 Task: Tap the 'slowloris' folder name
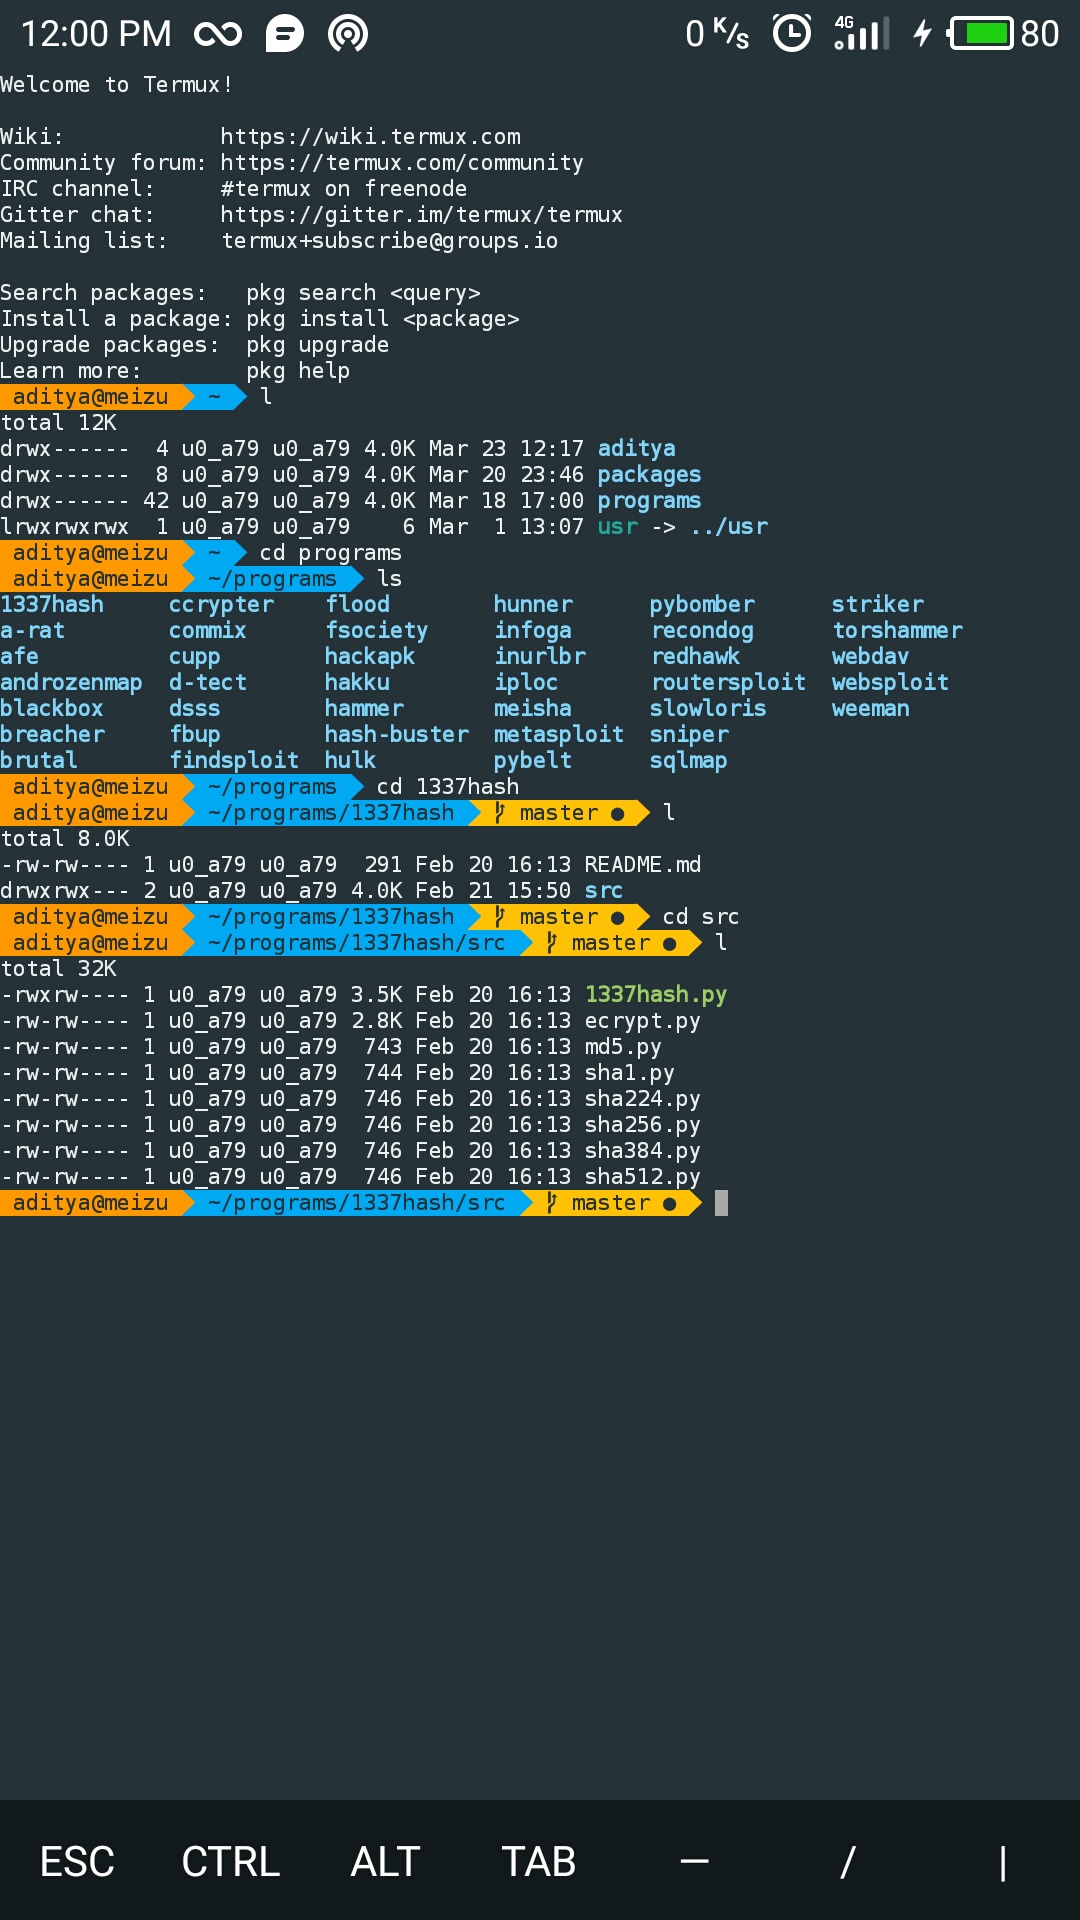708,709
